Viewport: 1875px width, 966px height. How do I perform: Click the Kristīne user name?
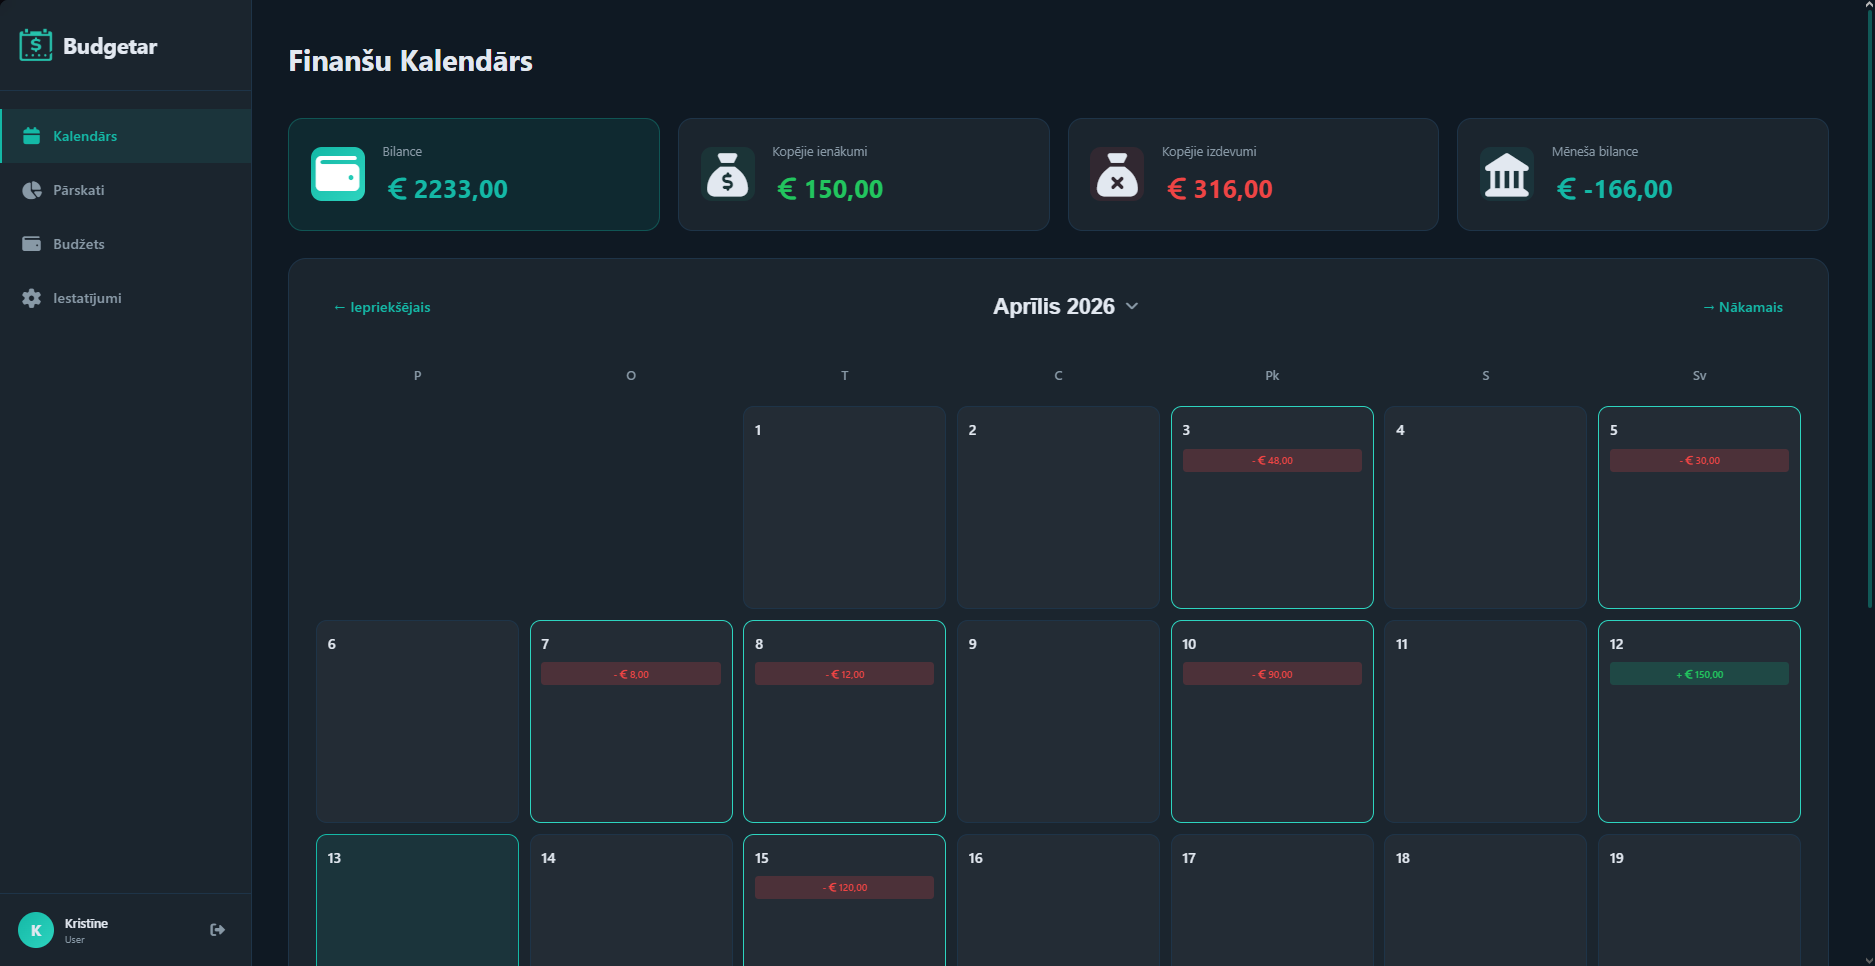tap(86, 923)
